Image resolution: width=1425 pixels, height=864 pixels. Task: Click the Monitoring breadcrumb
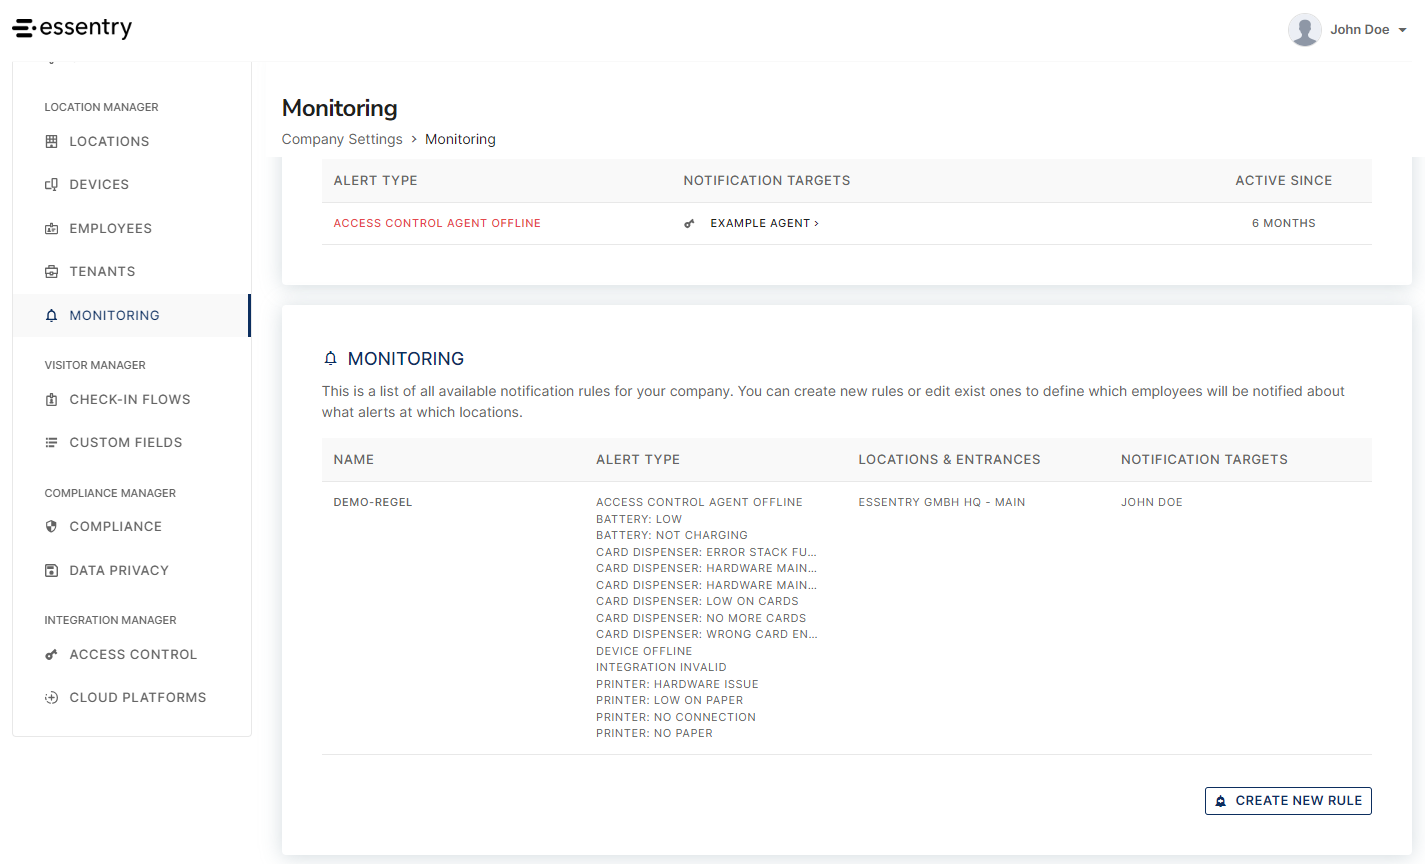(x=460, y=139)
